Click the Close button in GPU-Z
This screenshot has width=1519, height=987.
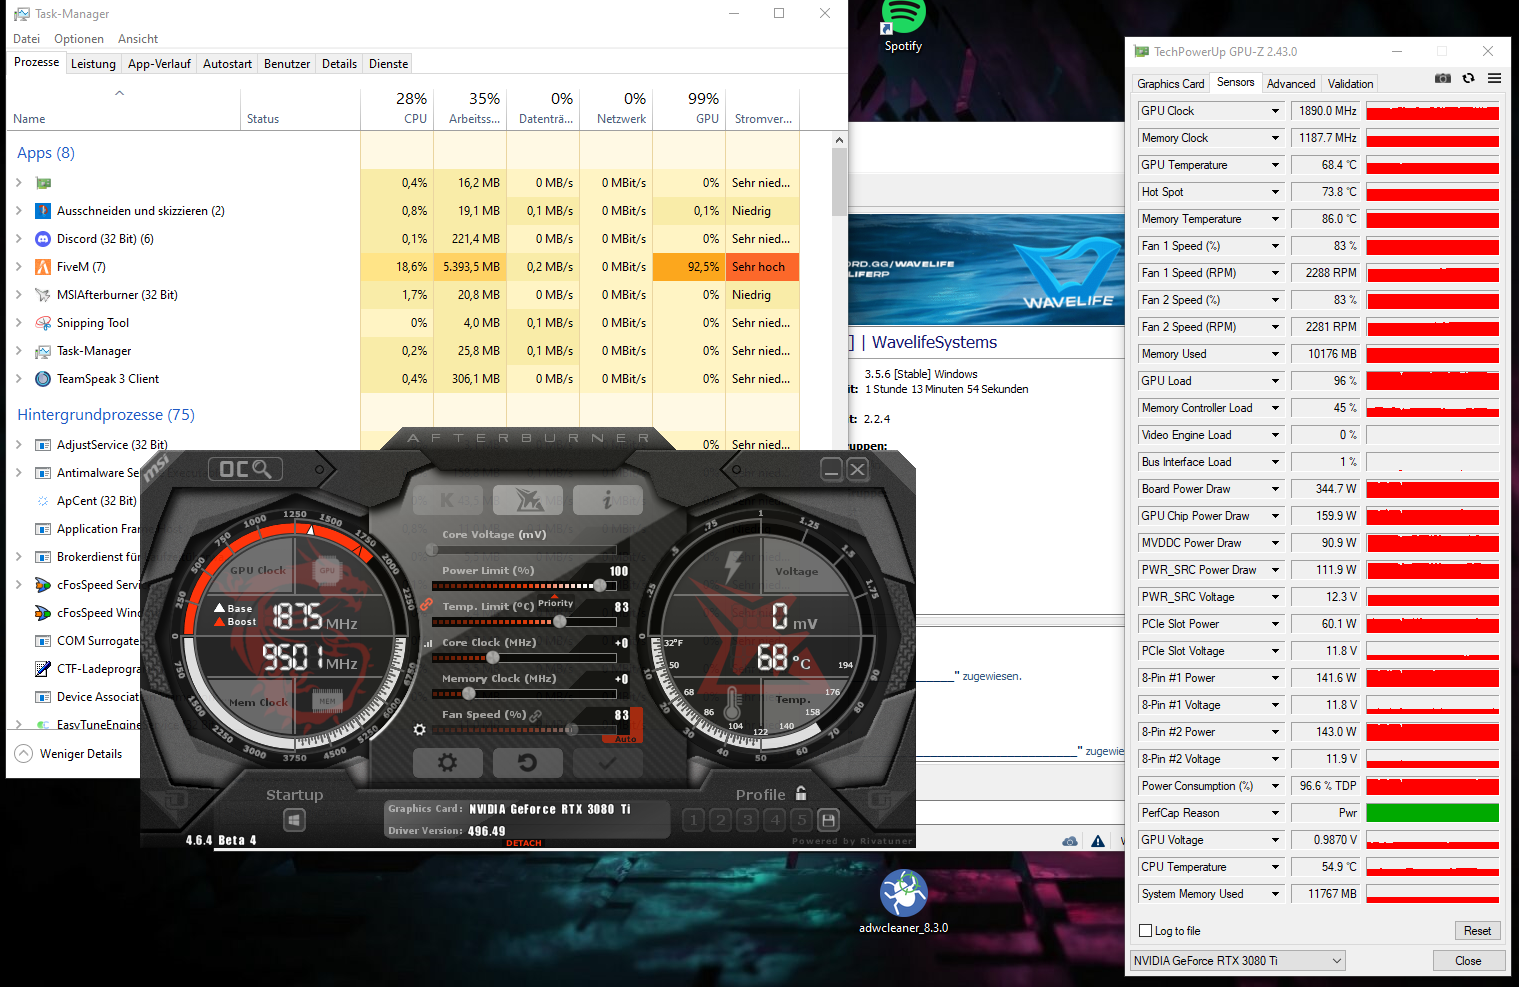(1468, 961)
